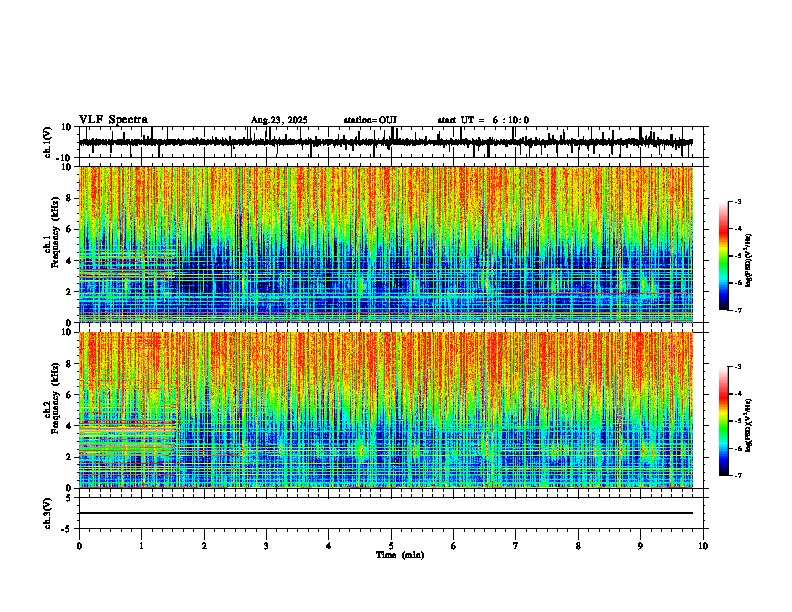Click the time axis tick label "7"
Viewport: 792px width, 612px height.
tap(516, 546)
